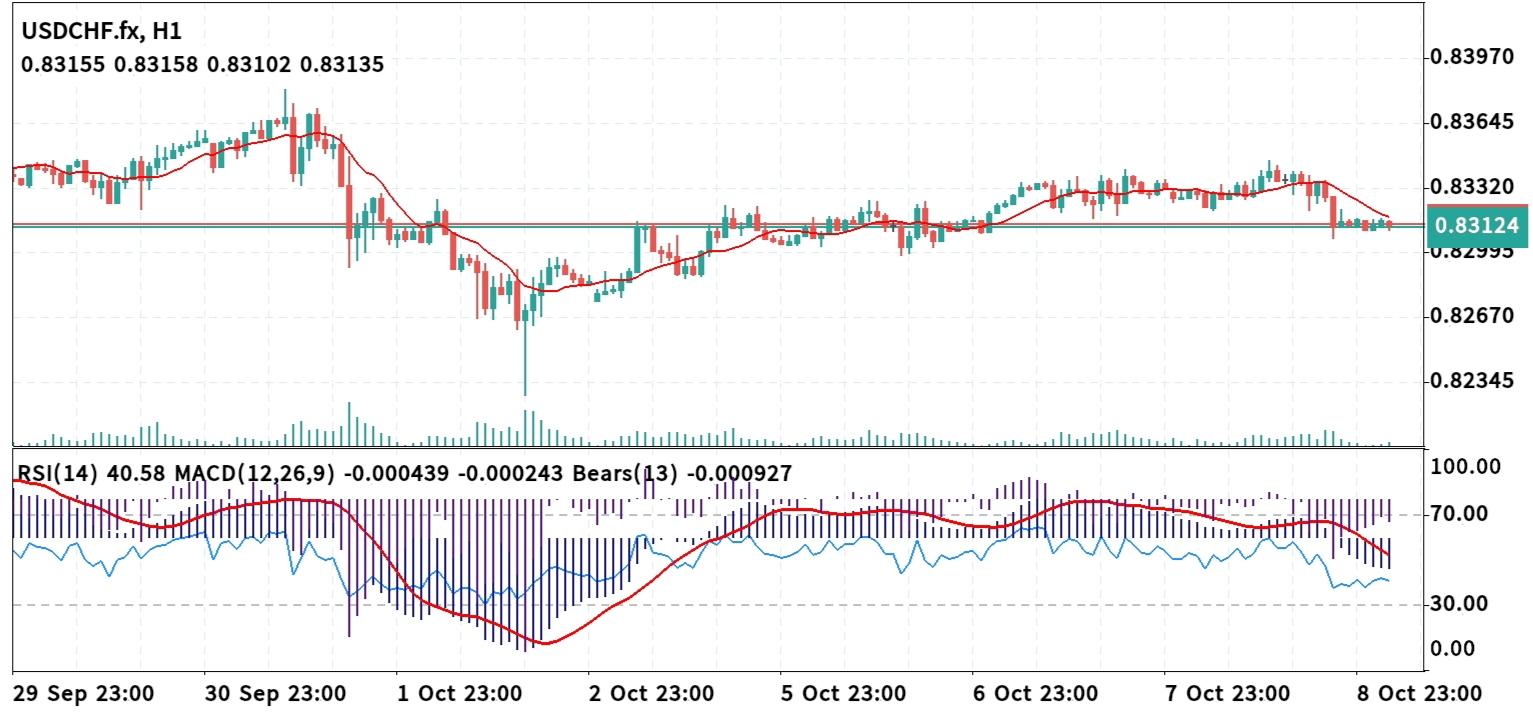Click the 0.82345 price axis label
Viewport: 1533px width, 720px height.
pyautogui.click(x=1473, y=381)
